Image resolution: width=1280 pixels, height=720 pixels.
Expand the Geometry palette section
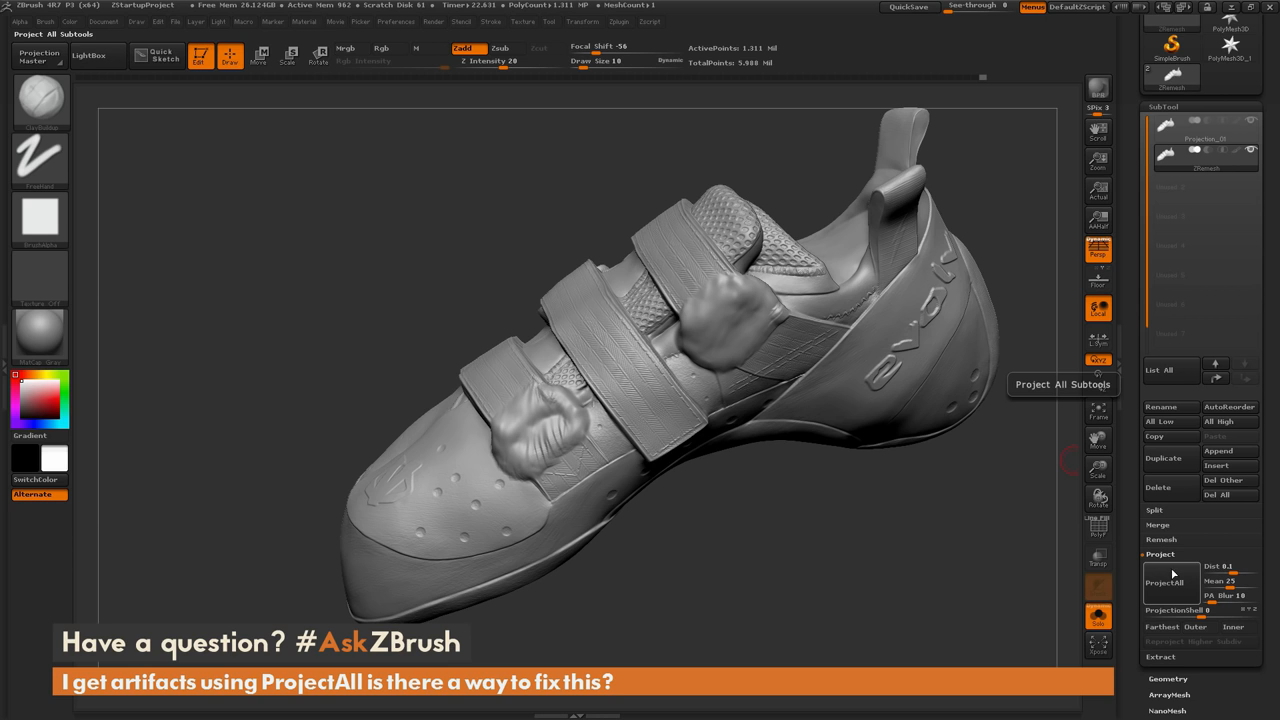tap(1168, 679)
